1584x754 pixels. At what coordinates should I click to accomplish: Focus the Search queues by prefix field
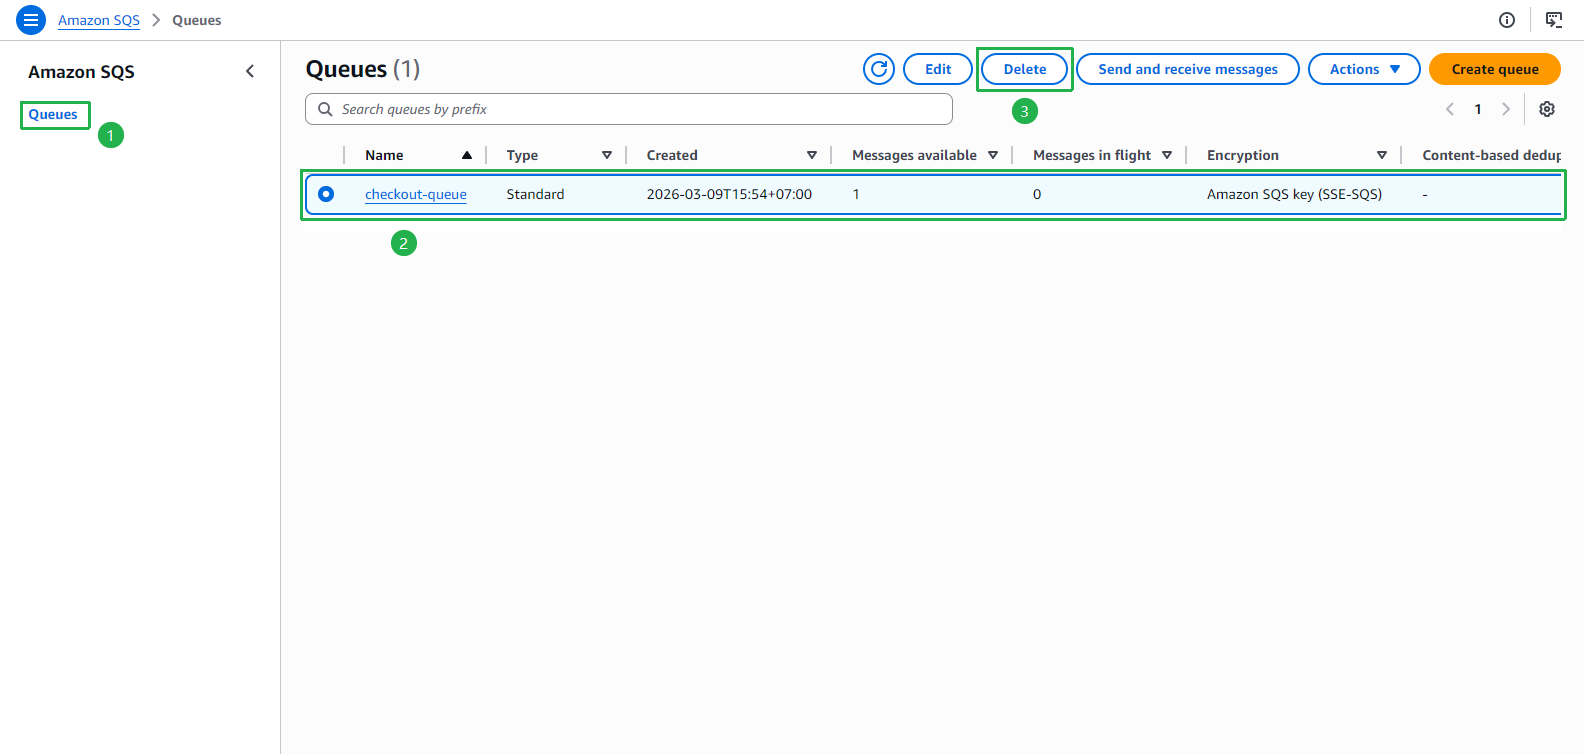pyautogui.click(x=629, y=109)
